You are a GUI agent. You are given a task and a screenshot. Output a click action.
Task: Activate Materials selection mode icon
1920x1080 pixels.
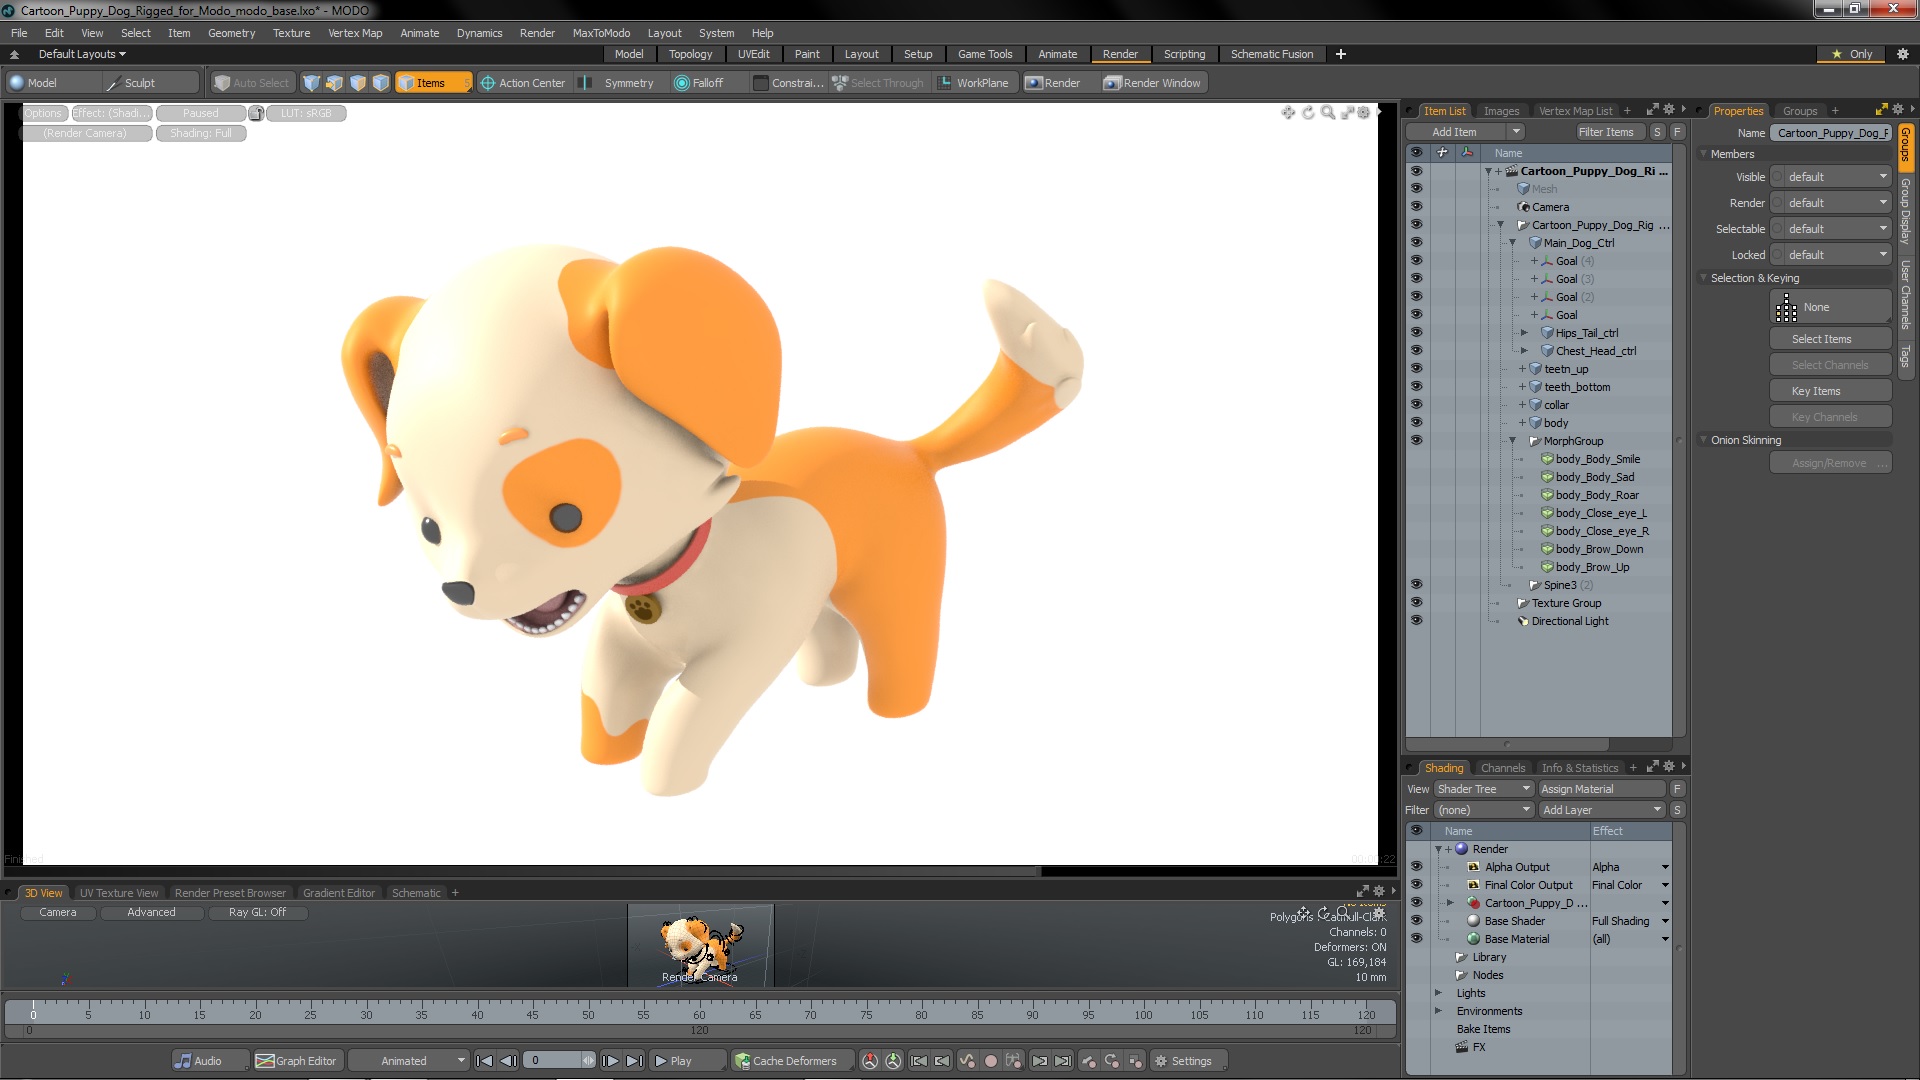pyautogui.click(x=381, y=83)
